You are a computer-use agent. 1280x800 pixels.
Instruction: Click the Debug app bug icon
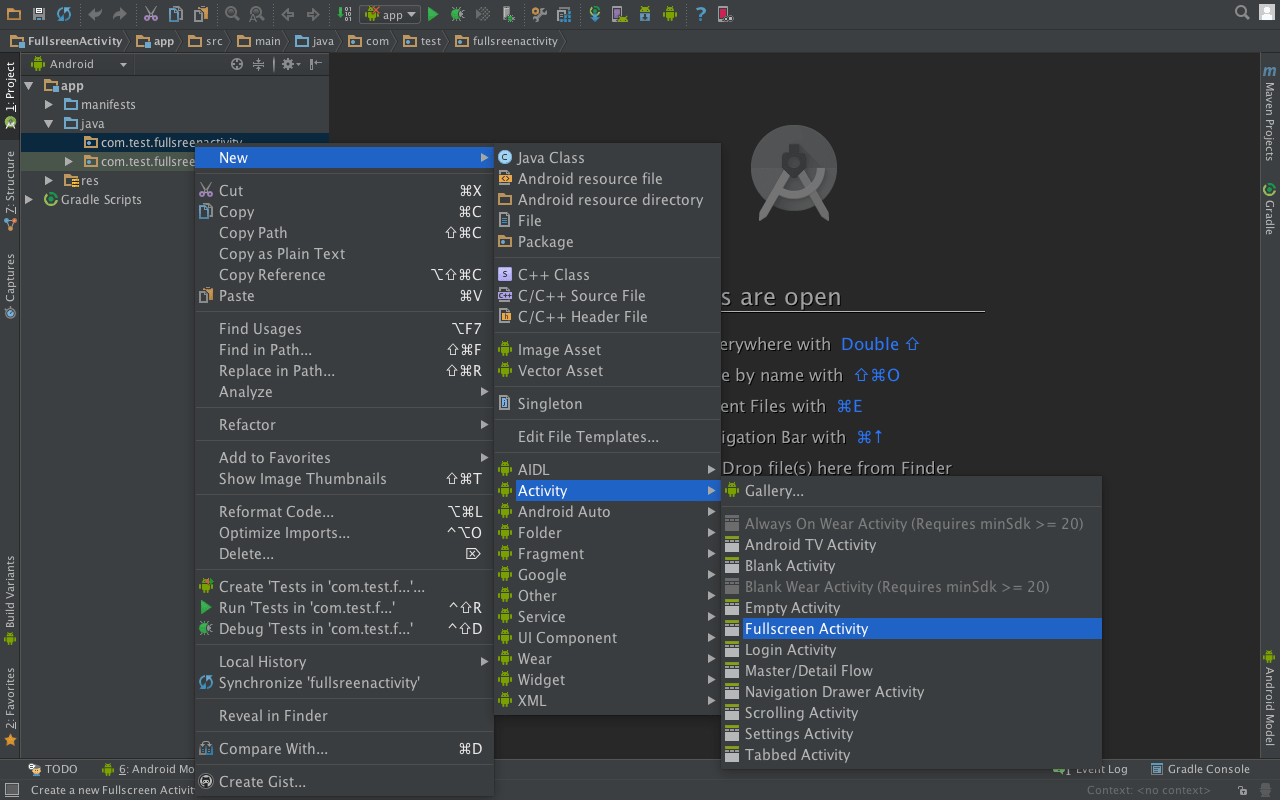[x=457, y=14]
